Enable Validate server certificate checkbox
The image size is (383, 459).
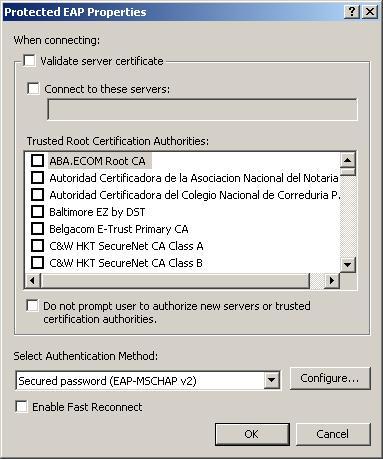coord(29,61)
